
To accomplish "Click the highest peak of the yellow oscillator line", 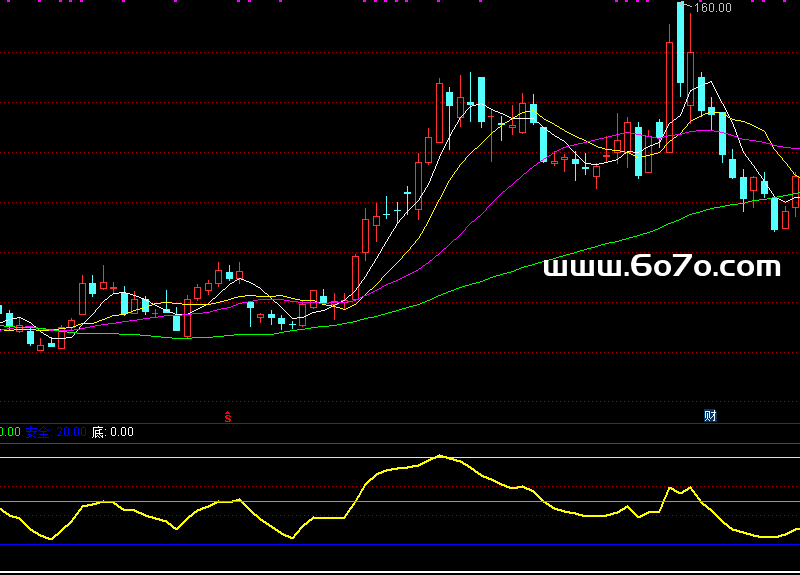I will click(x=440, y=456).
